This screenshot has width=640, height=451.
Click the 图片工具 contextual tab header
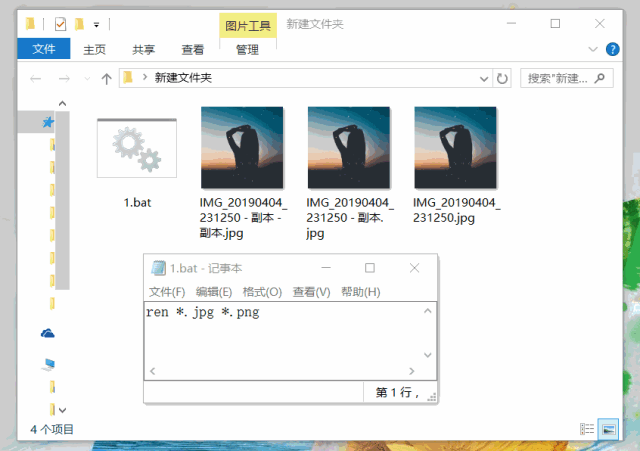(248, 26)
